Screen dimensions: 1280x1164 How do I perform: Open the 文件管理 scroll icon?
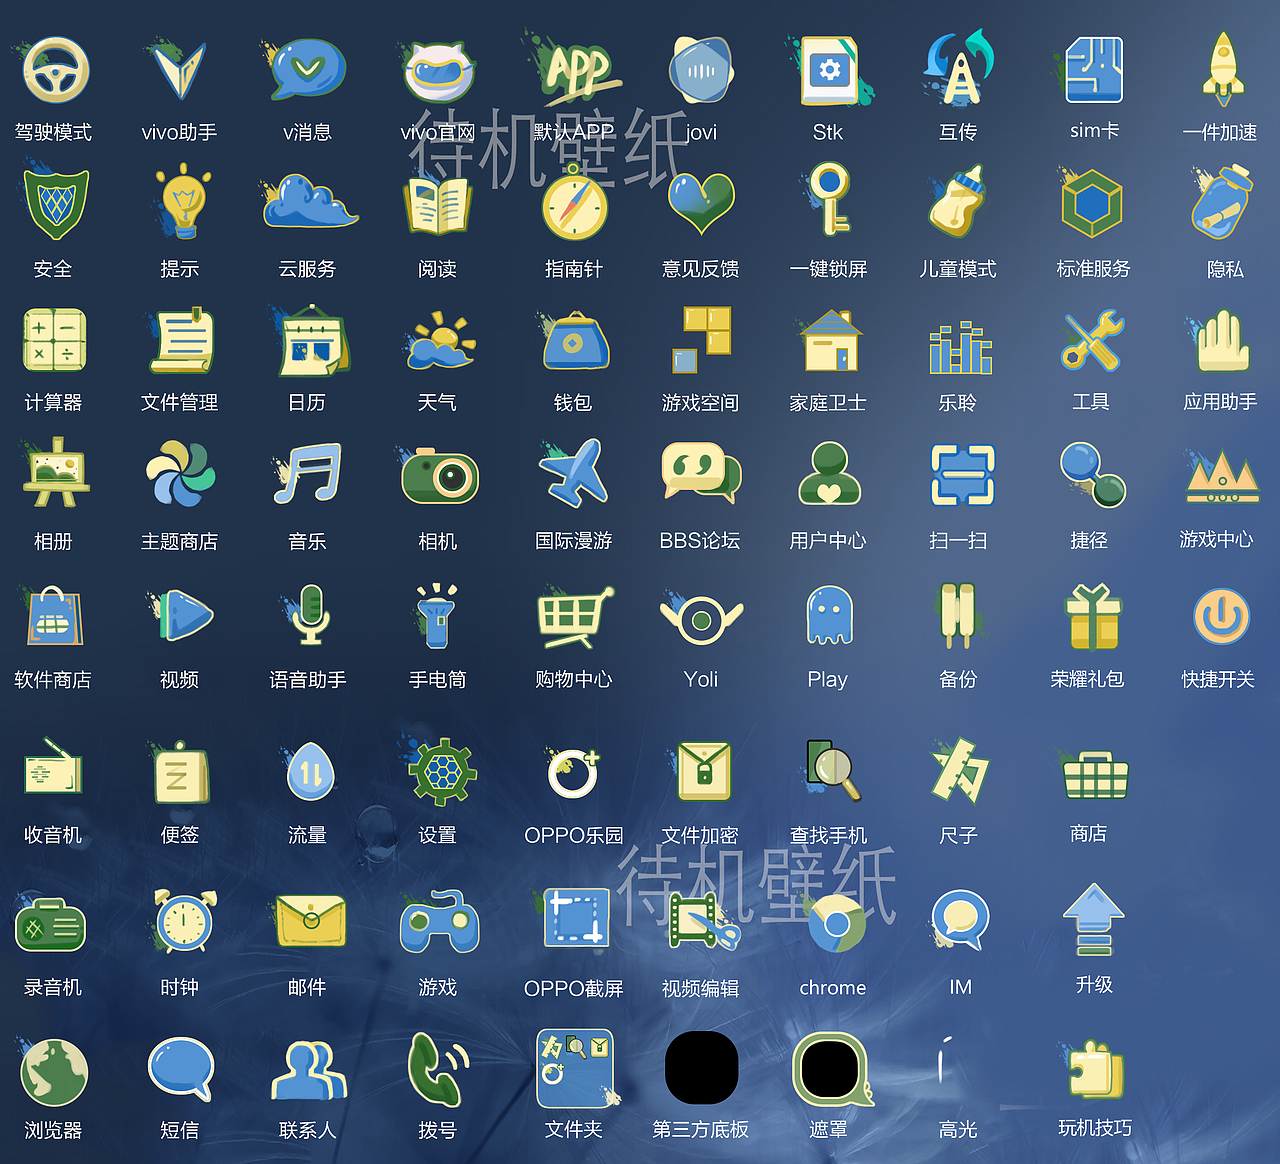pos(182,341)
